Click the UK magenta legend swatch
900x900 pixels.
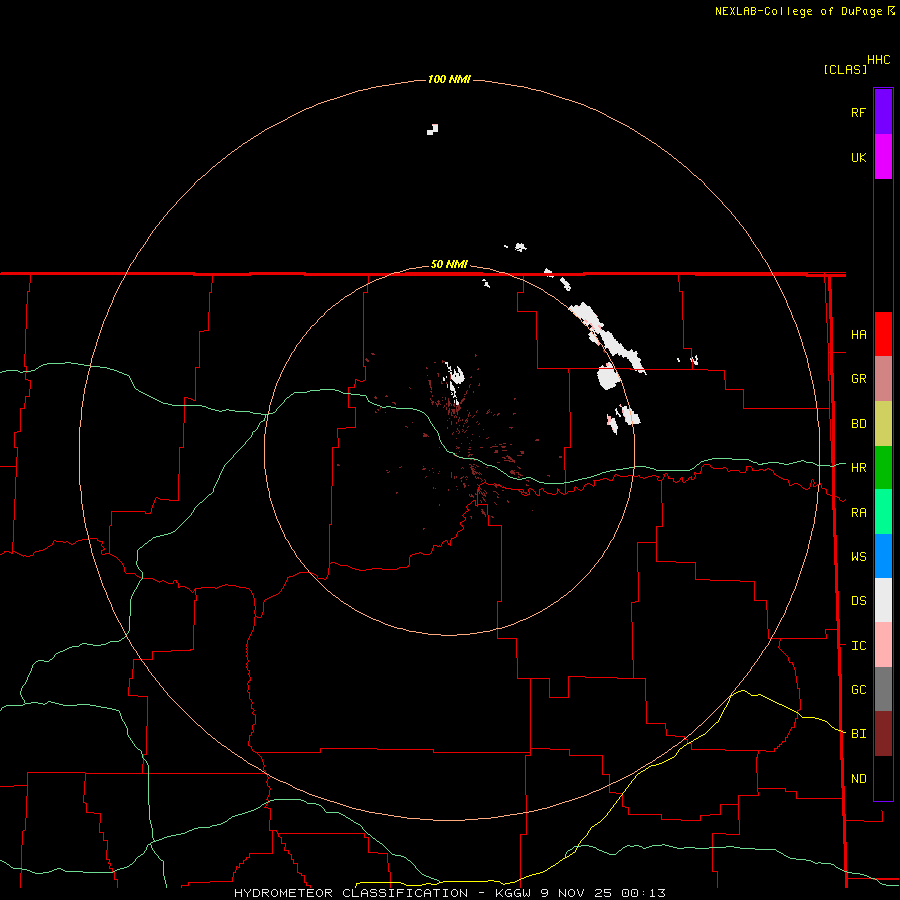coord(883,157)
